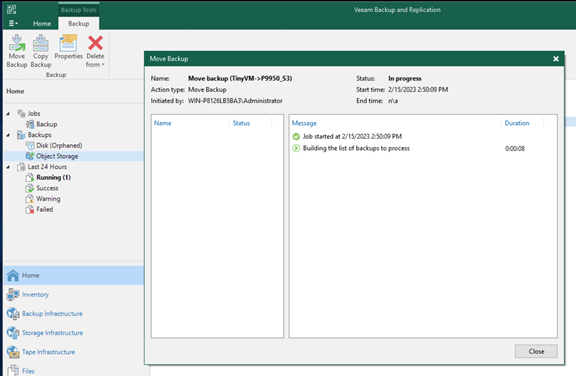Select 'Building the list of backups' row
This screenshot has height=376, width=576.
(x=423, y=148)
